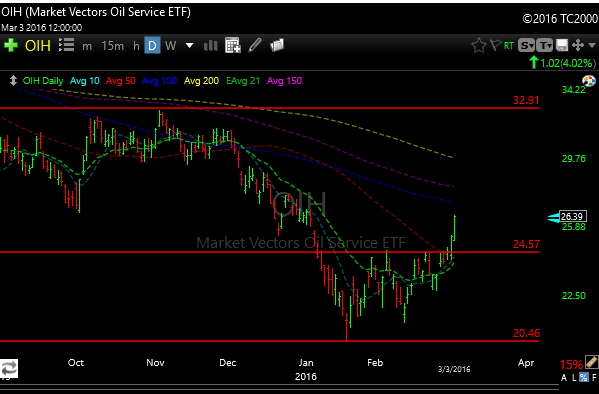Click the 1.02(4.02%) net change text
The image size is (599, 394).
[x=568, y=63]
